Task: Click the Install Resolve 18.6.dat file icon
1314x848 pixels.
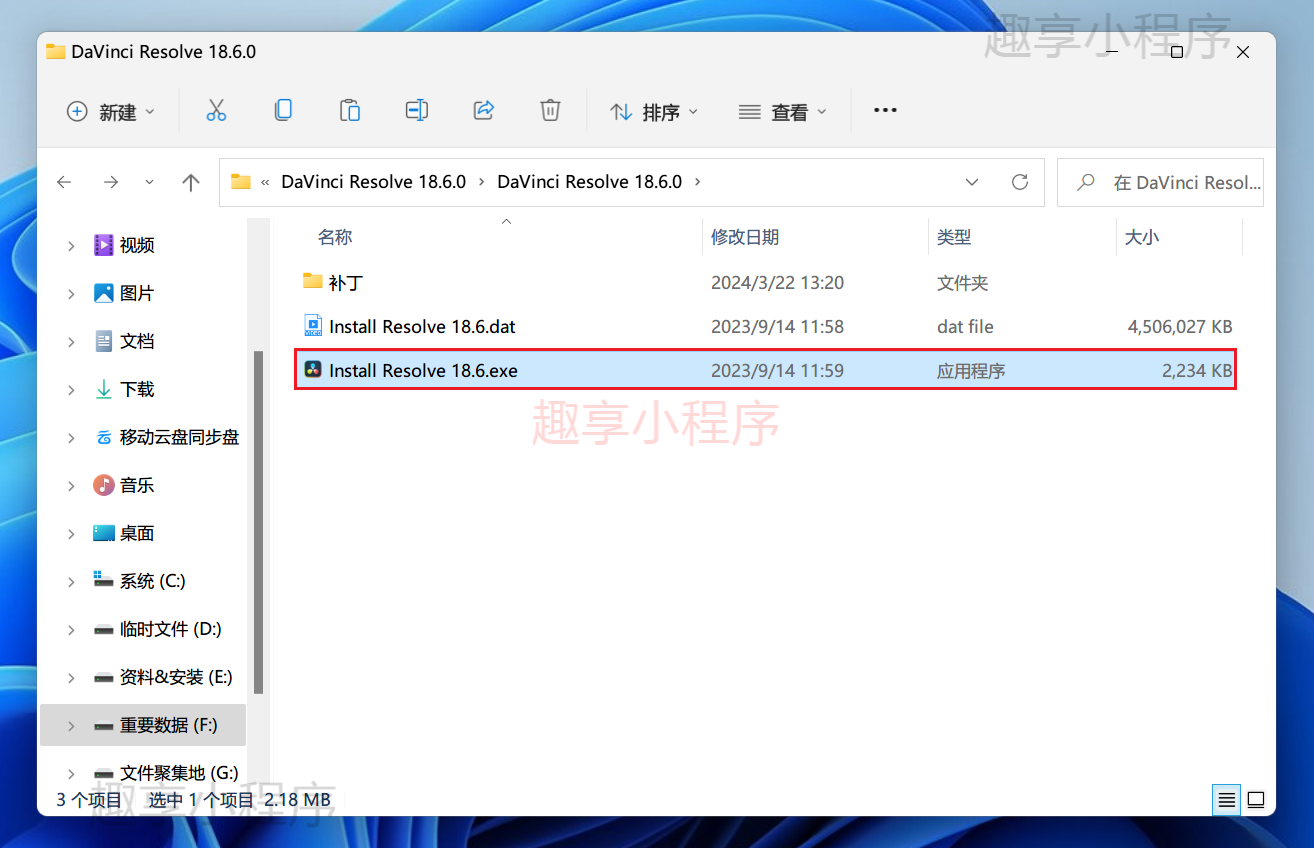Action: coord(313,326)
